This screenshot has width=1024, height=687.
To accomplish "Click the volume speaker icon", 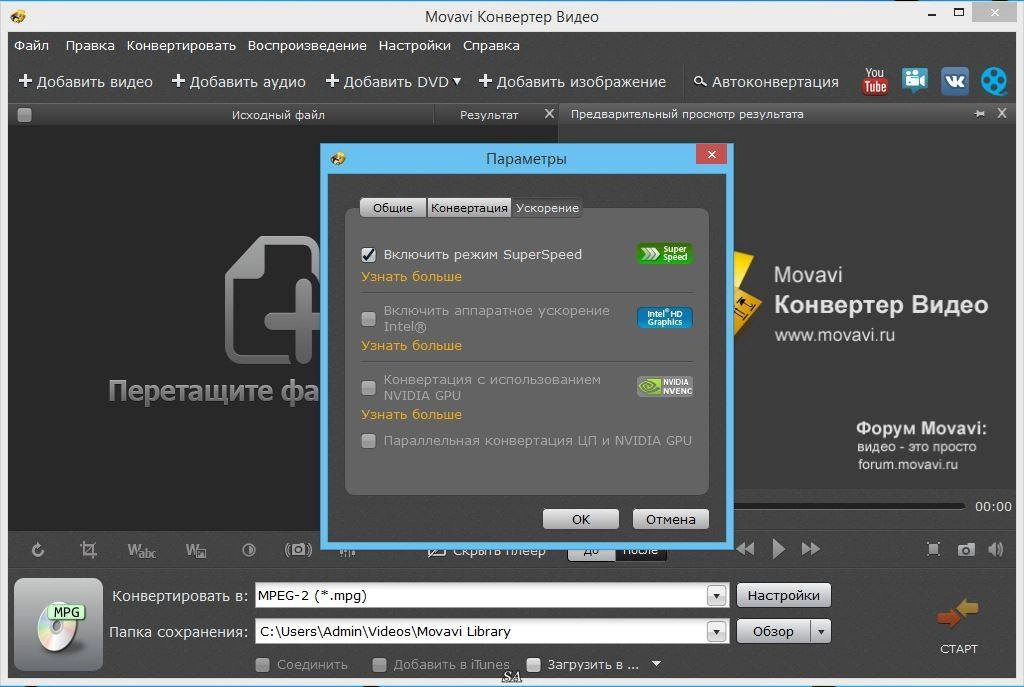I will [x=996, y=549].
